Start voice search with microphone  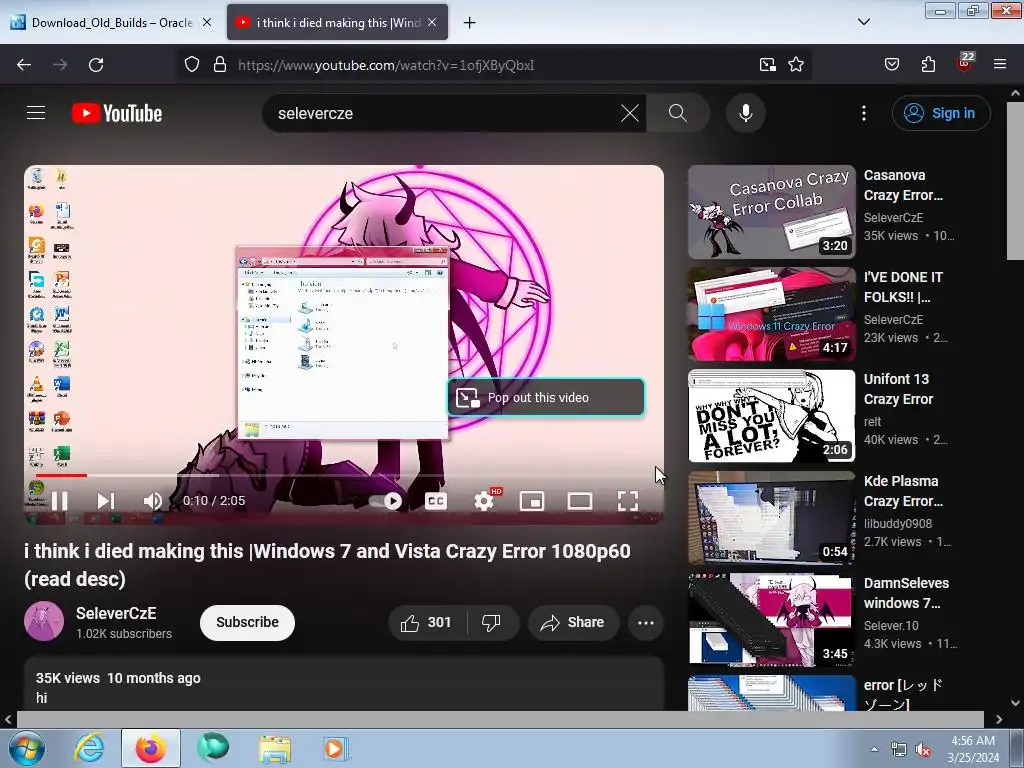pos(746,114)
